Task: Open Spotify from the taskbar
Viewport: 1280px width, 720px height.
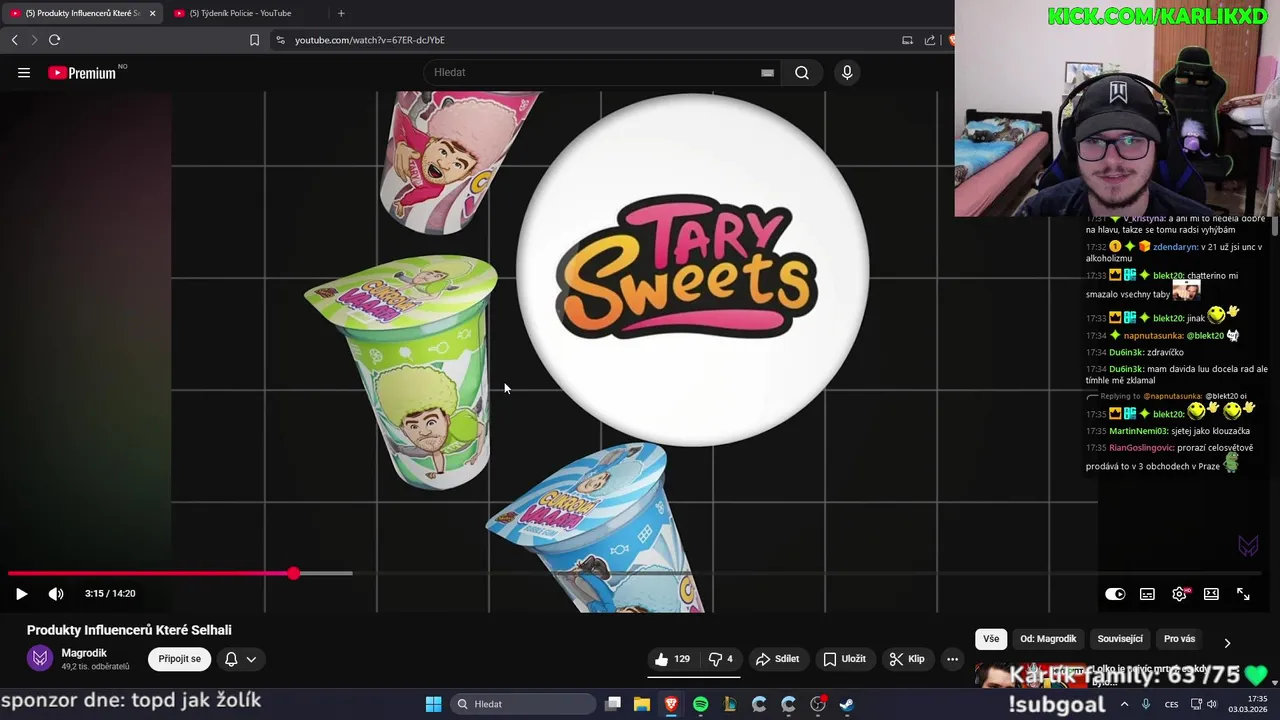Action: tap(700, 704)
